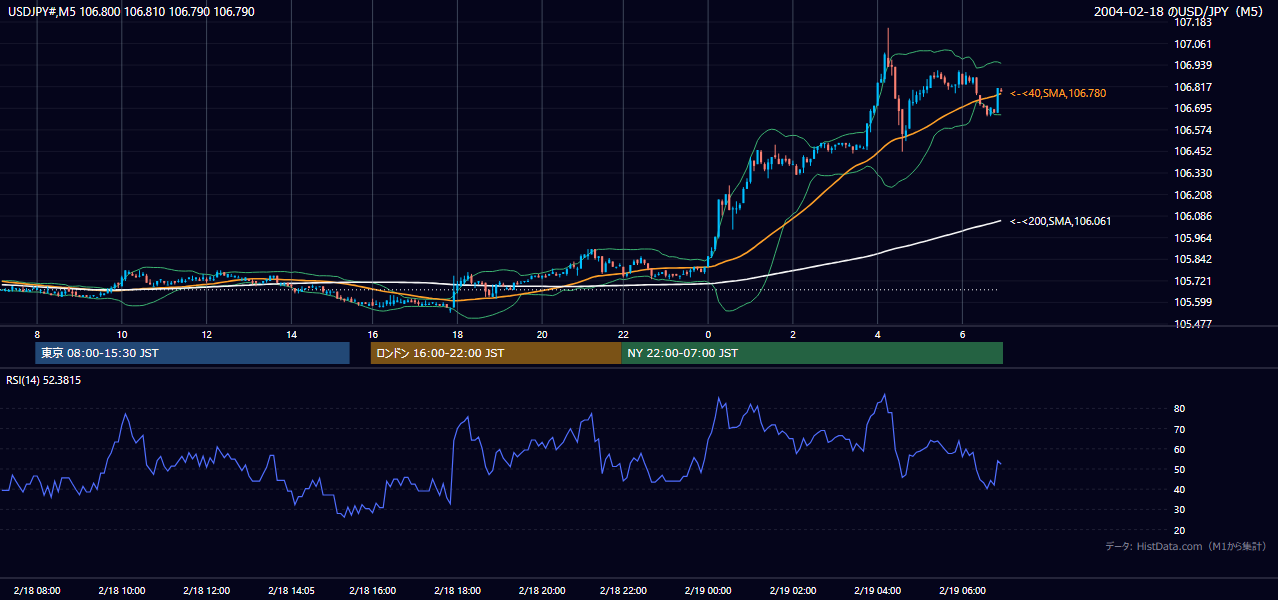1278x600 pixels.
Task: Click price axis value 106.574
Action: tap(1193, 130)
